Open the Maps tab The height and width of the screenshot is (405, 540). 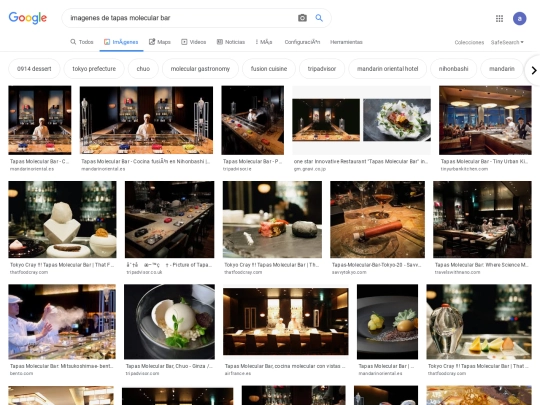160,42
